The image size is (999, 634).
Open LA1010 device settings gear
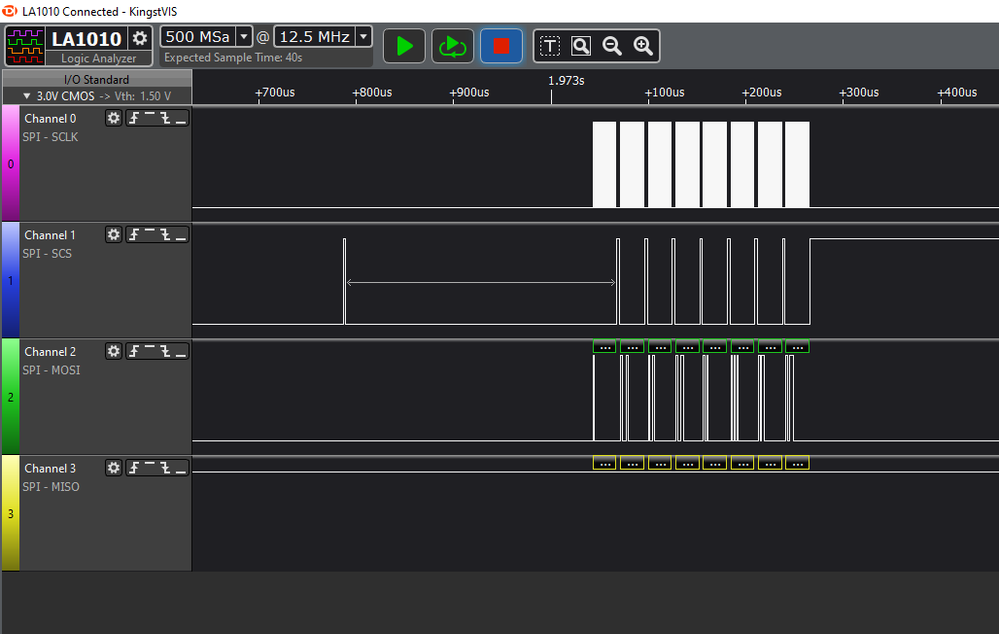click(140, 38)
